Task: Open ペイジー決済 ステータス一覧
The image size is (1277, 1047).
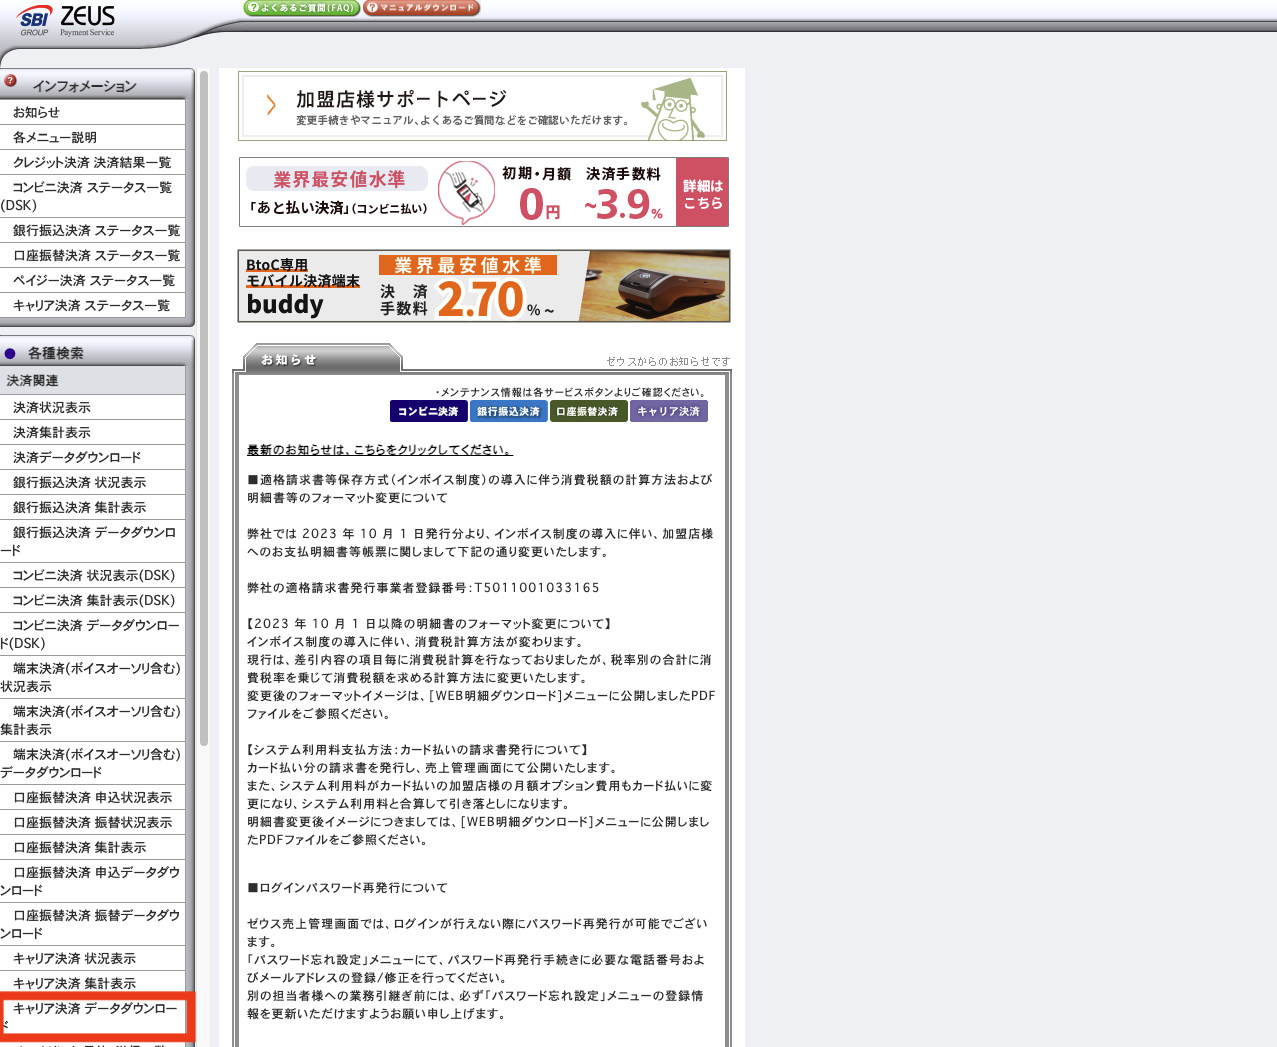Action: [x=92, y=280]
